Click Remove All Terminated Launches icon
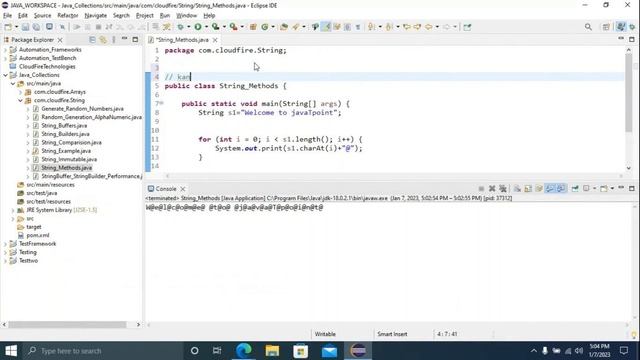This screenshot has width=640, height=360. click(503, 189)
